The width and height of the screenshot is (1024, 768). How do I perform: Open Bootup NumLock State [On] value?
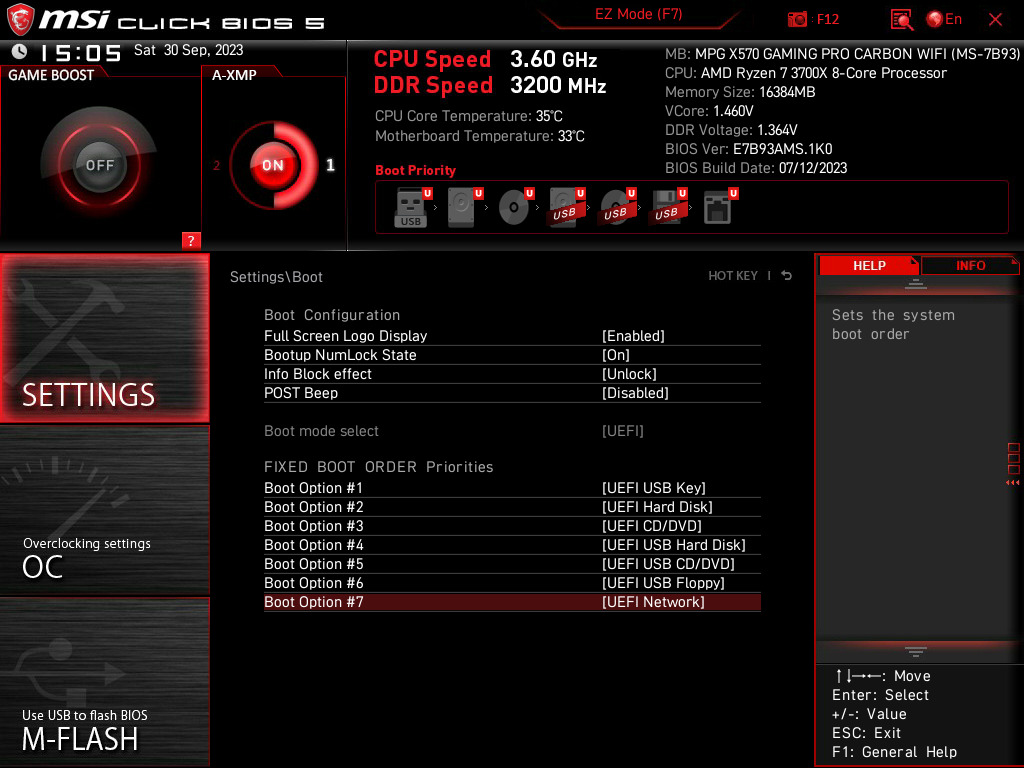coord(615,355)
